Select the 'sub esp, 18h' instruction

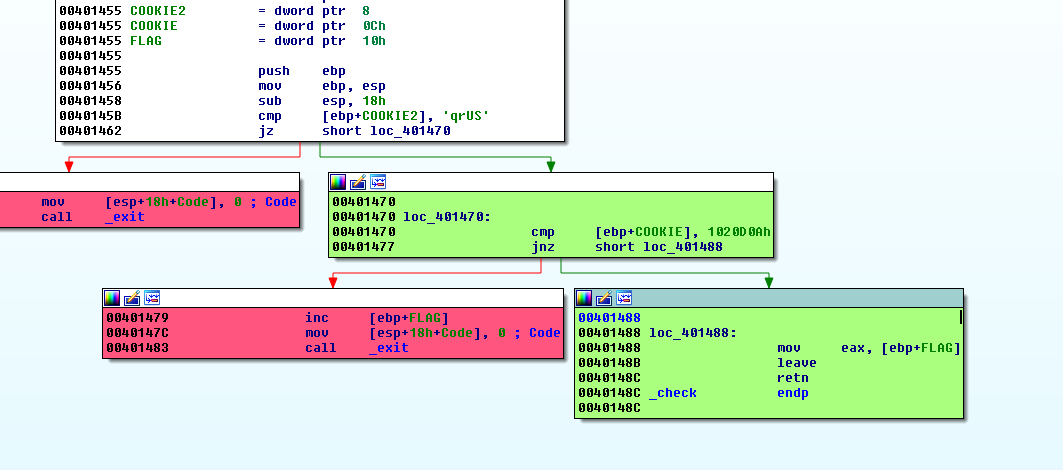tap(322, 101)
